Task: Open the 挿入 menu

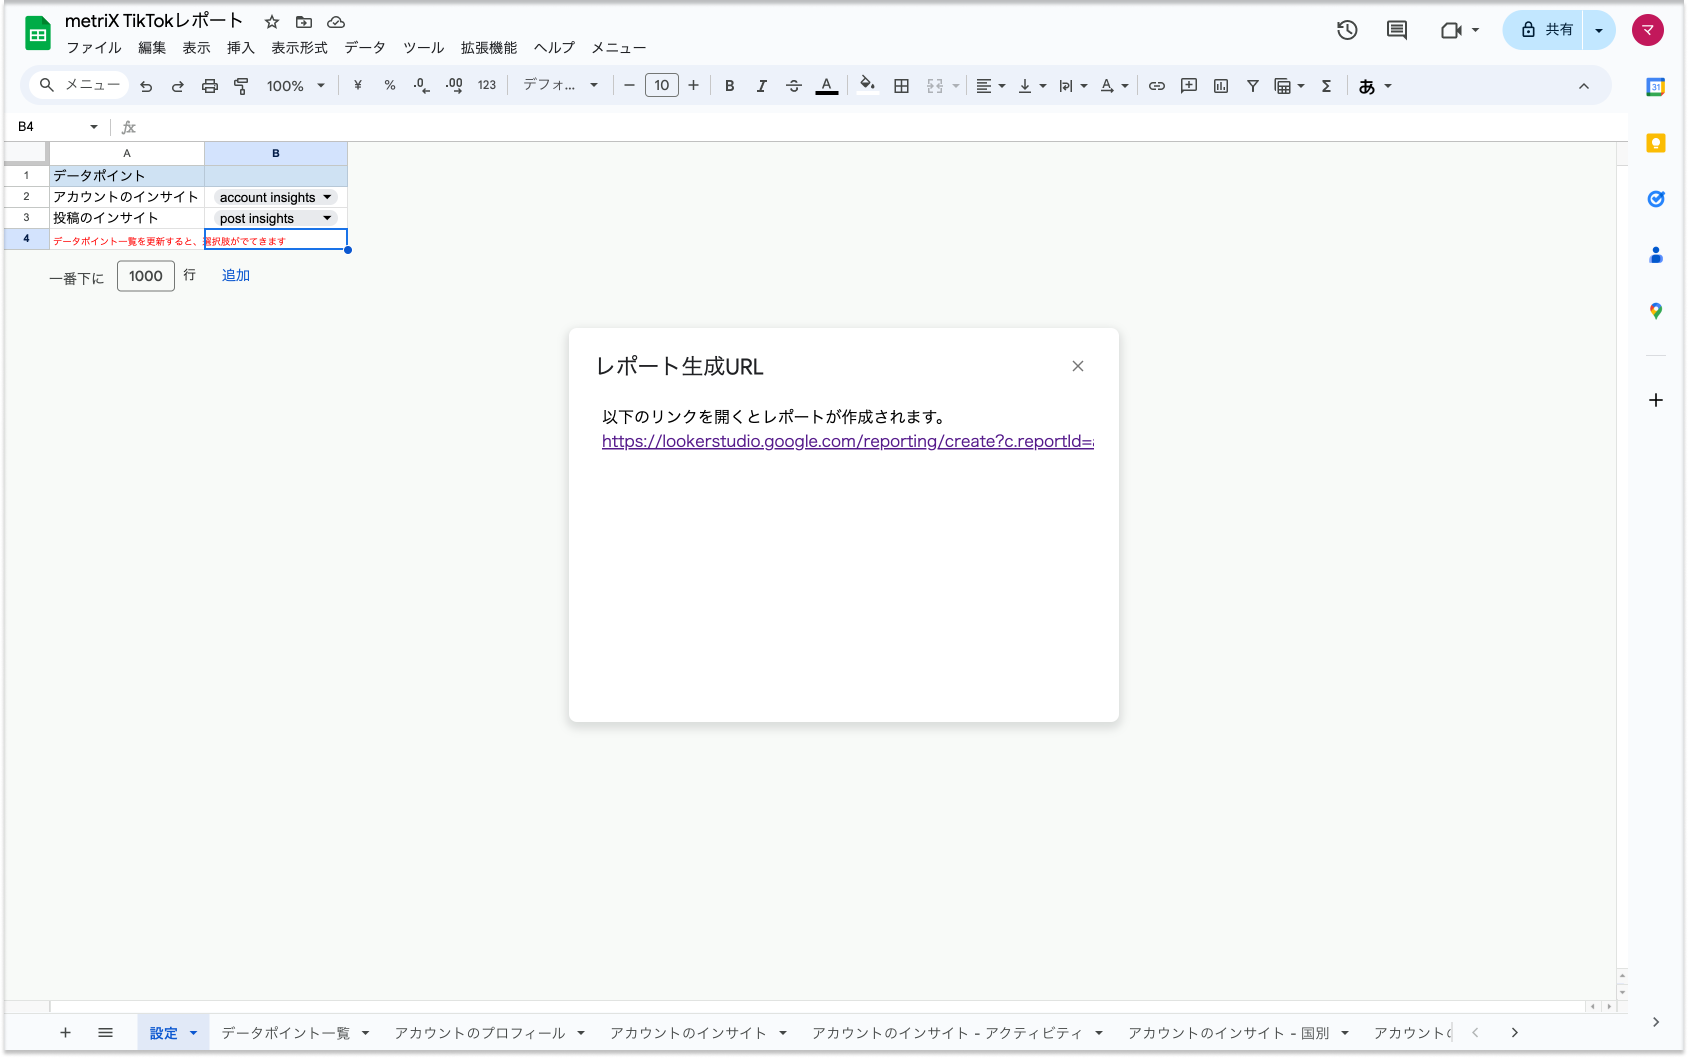Action: pyautogui.click(x=240, y=48)
